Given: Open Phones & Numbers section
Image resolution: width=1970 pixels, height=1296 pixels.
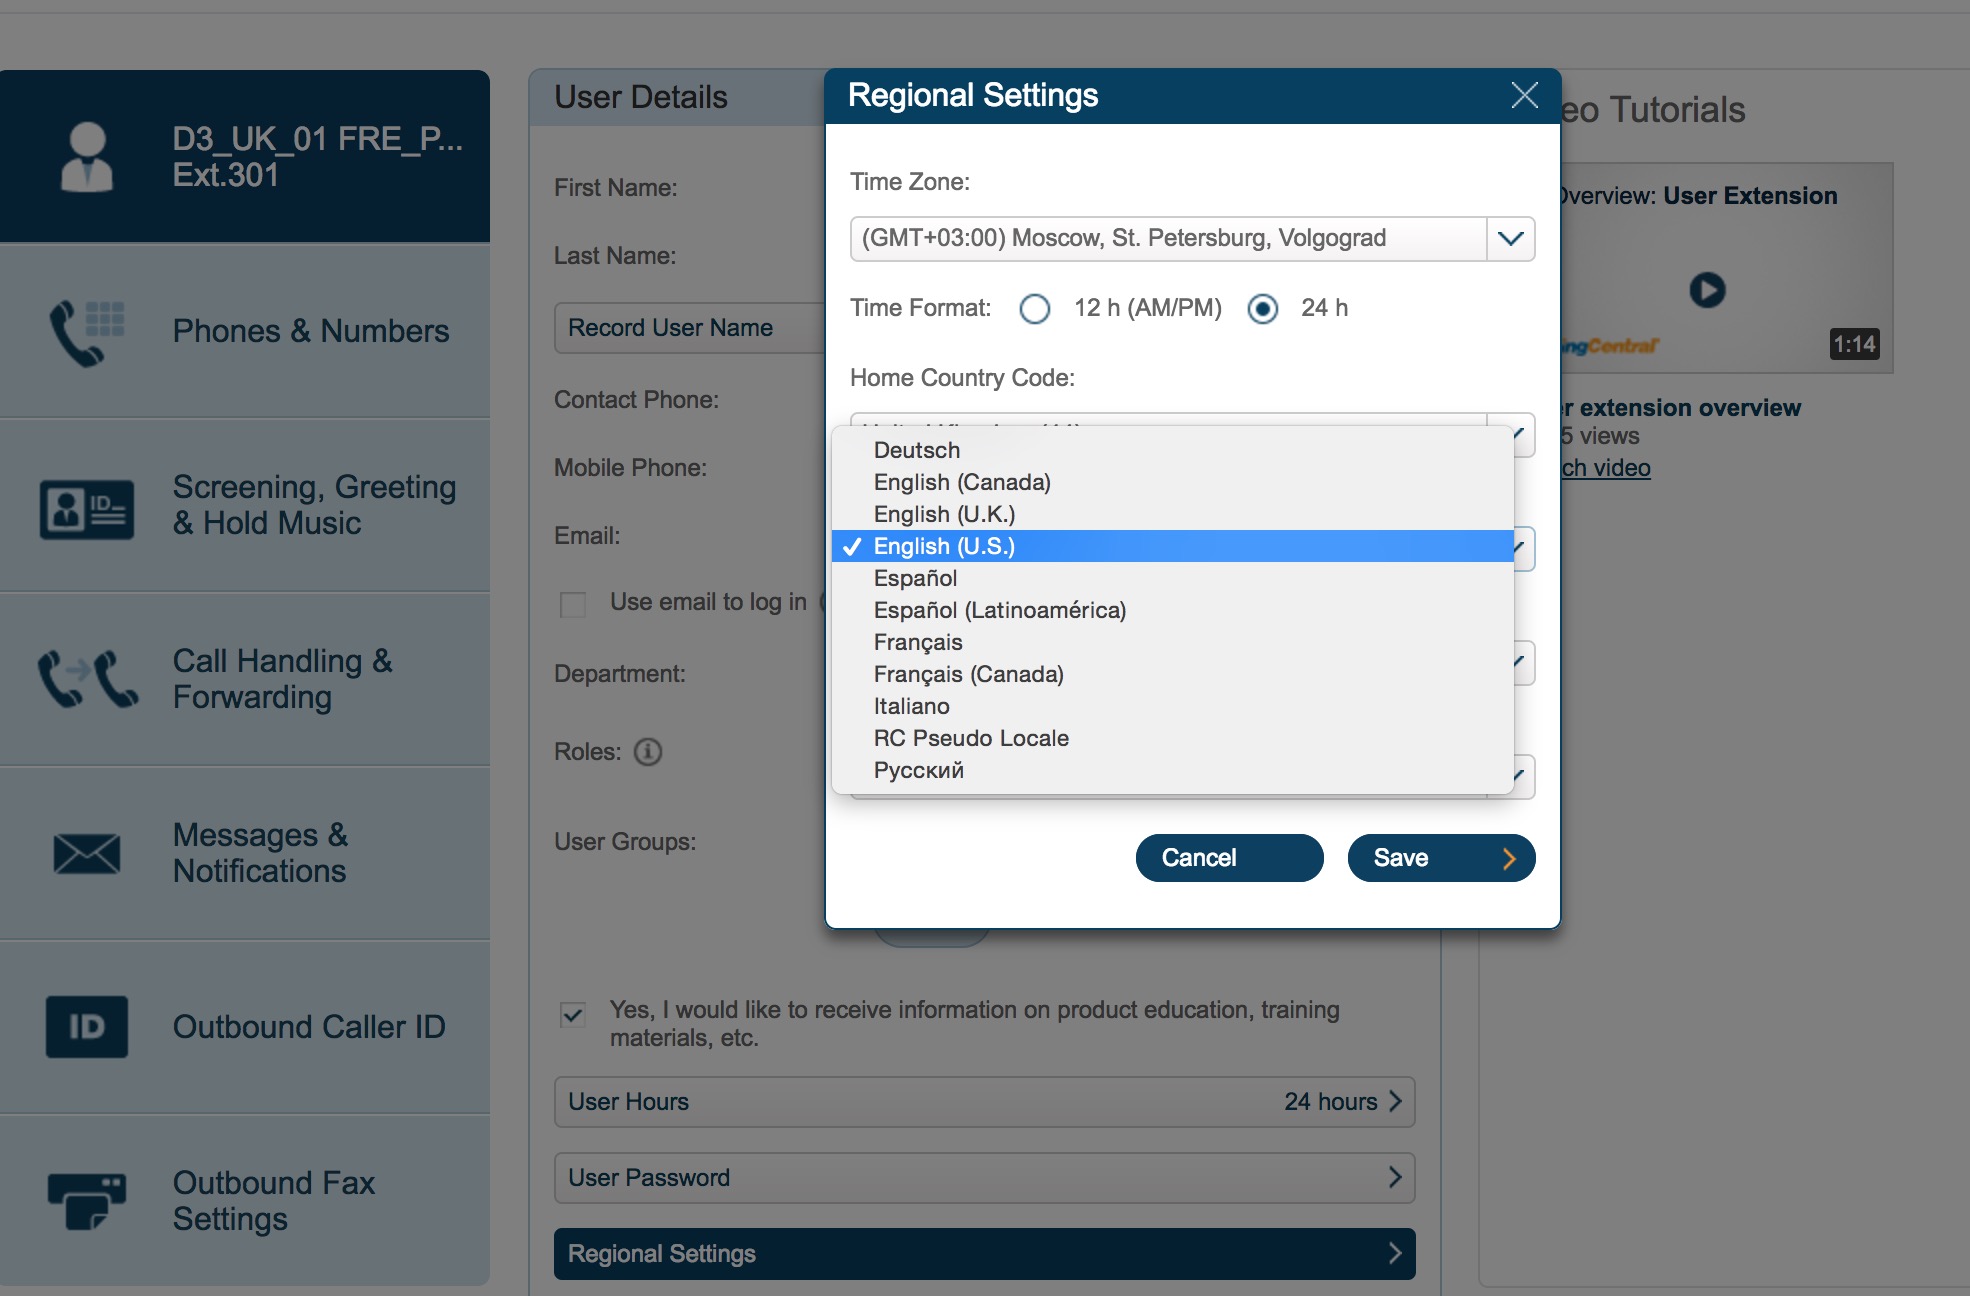Looking at the screenshot, I should (x=245, y=332).
